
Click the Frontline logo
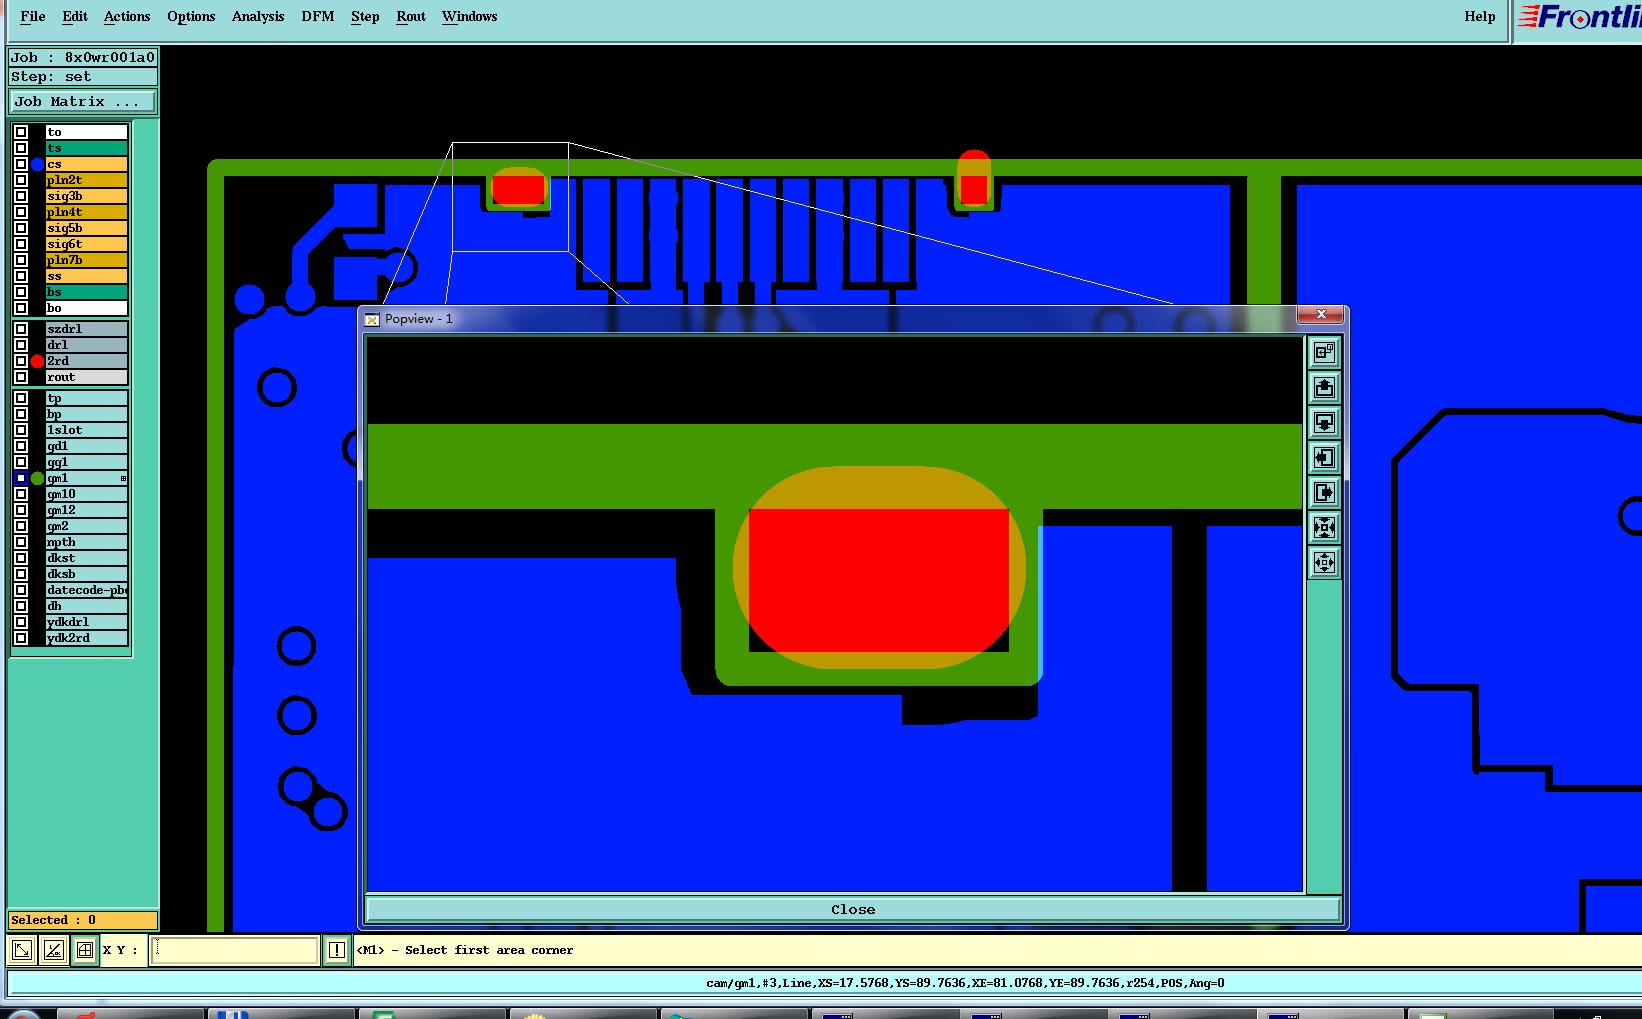[x=1581, y=17]
